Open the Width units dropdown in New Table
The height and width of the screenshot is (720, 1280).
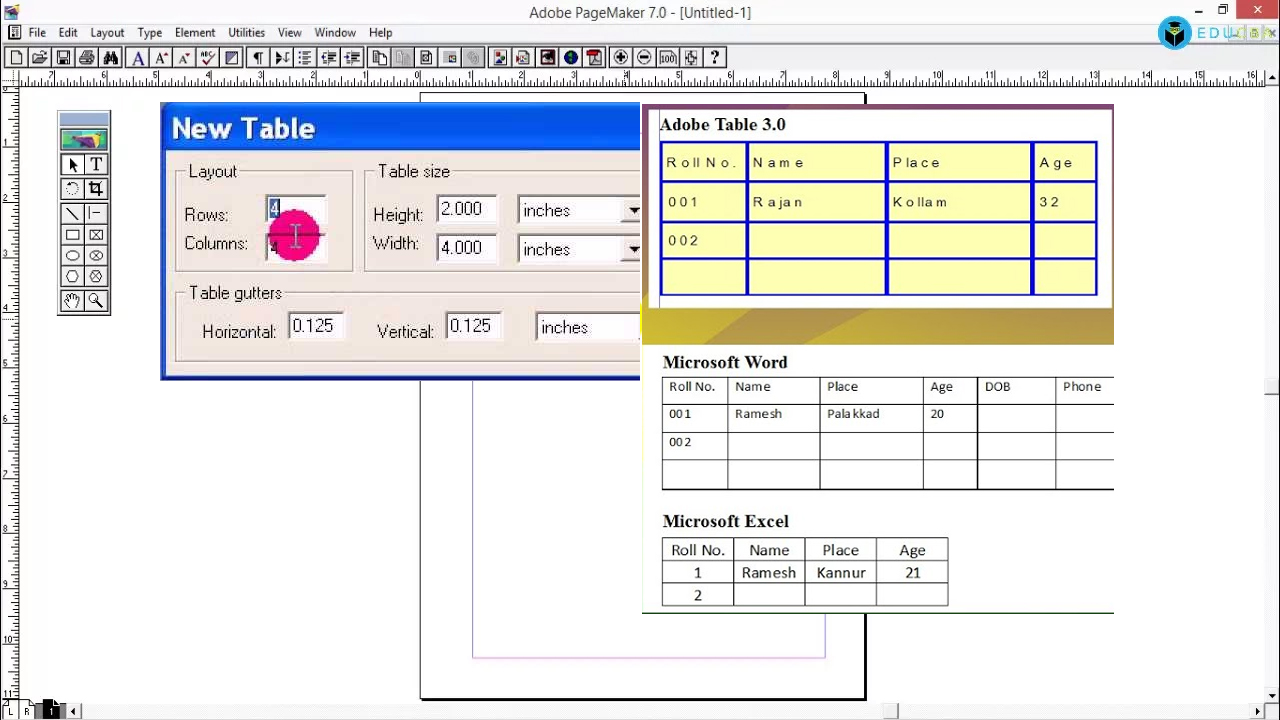click(x=633, y=249)
